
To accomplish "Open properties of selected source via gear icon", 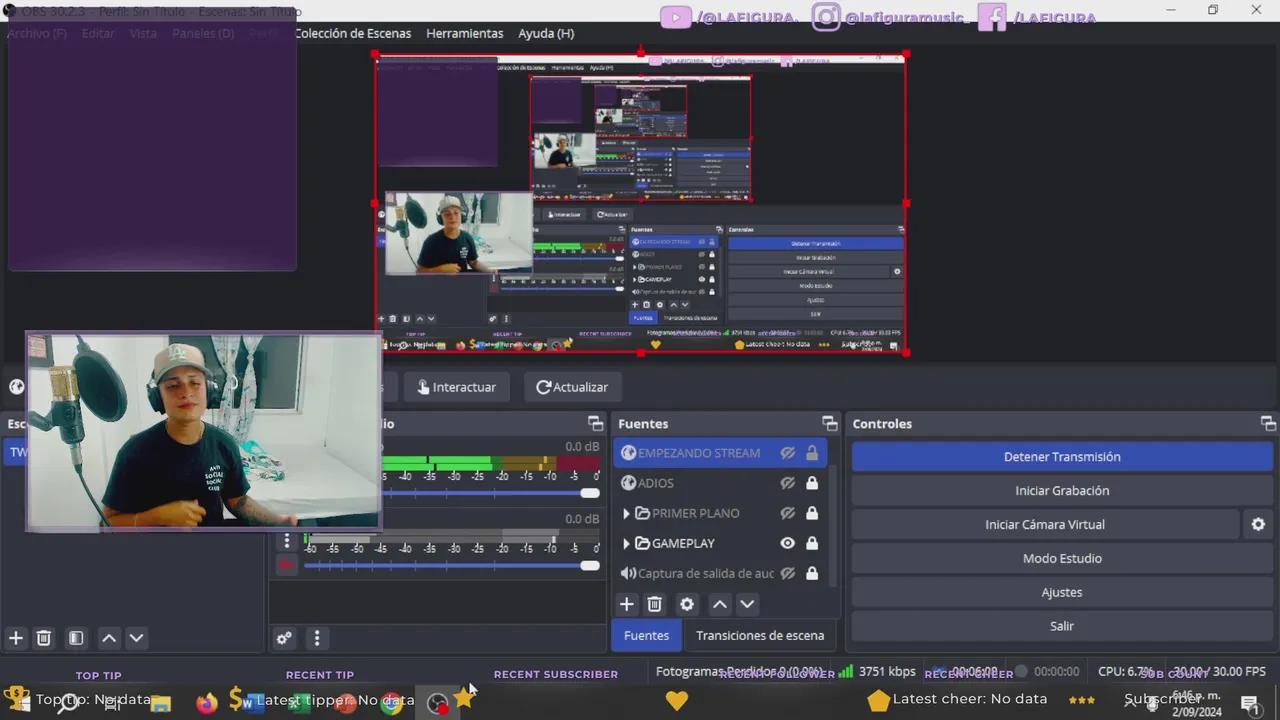I will tap(686, 604).
